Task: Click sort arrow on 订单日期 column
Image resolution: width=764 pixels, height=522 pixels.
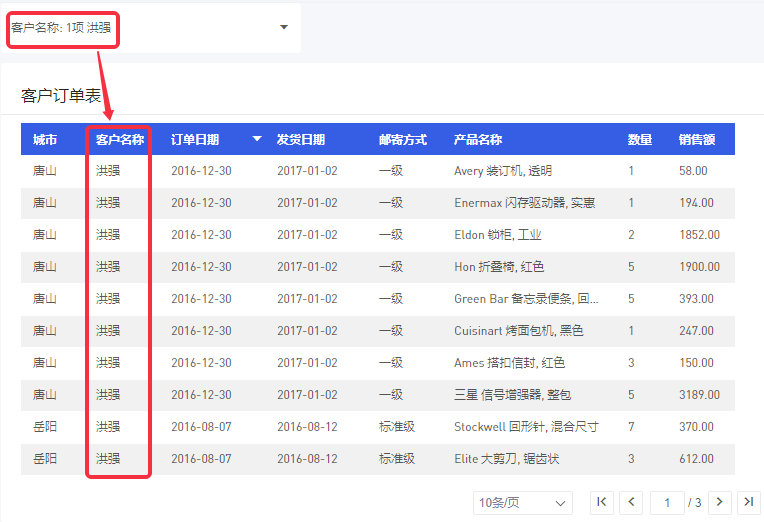Action: (257, 139)
